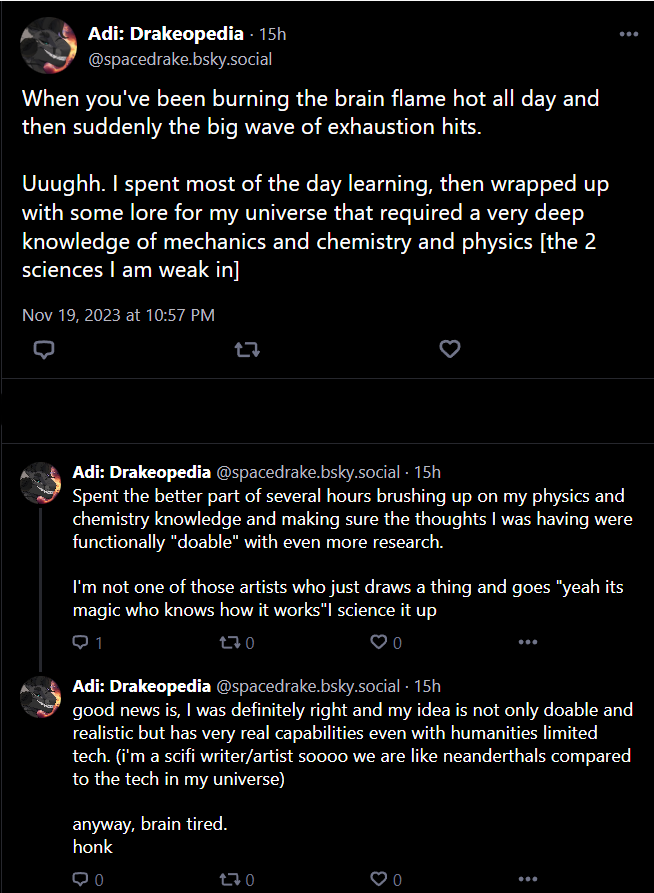The height and width of the screenshot is (893, 654).
Task: Click the first reply's profile avatar
Action: (40, 483)
